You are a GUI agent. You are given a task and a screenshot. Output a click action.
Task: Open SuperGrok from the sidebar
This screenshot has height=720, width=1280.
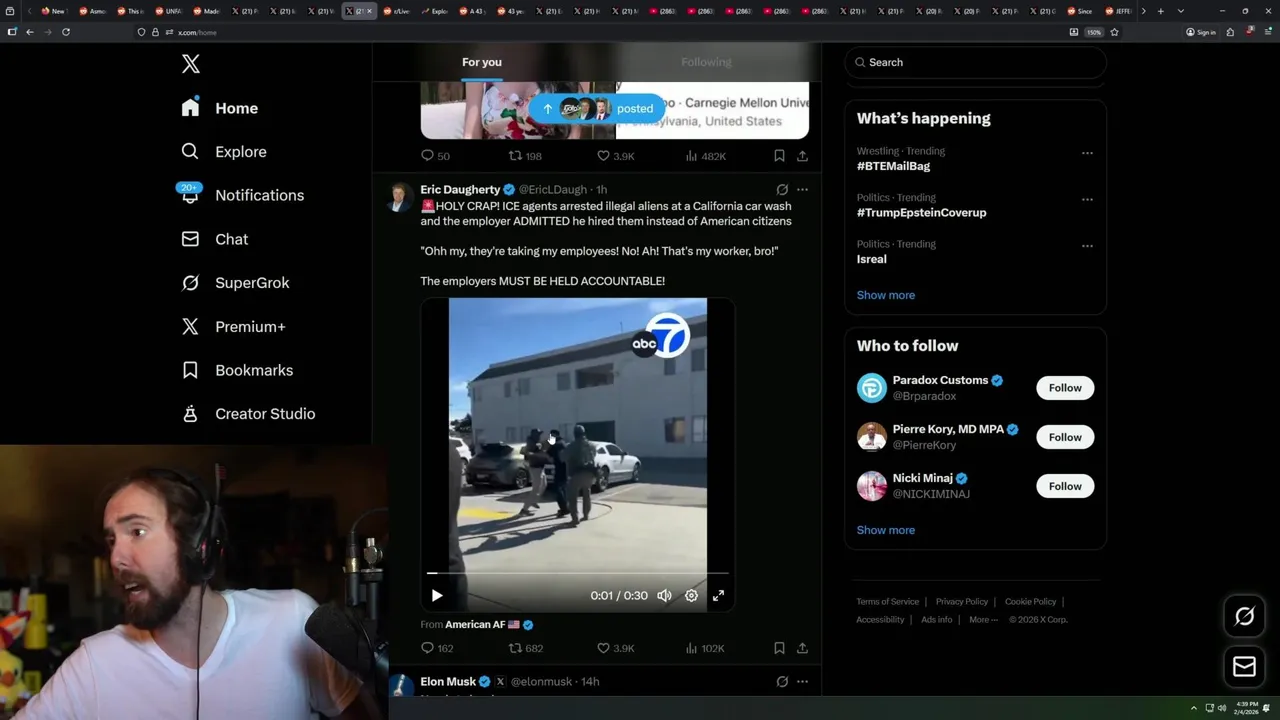[236, 283]
